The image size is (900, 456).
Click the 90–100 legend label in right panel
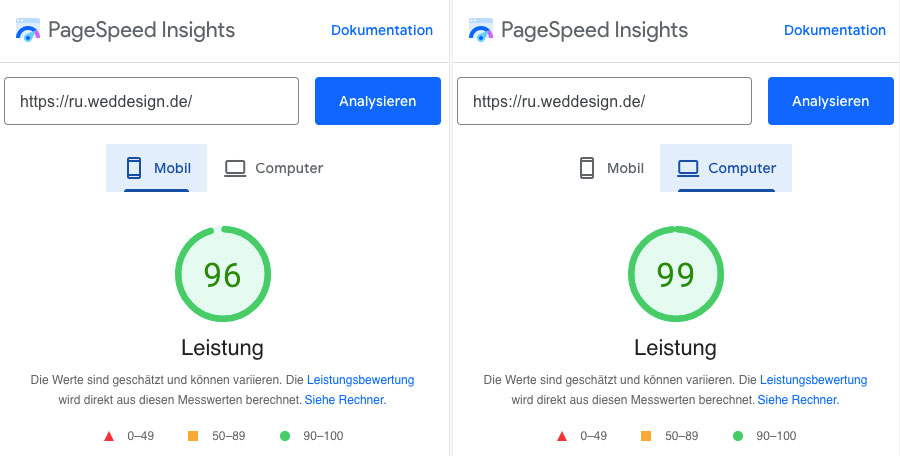[776, 436]
